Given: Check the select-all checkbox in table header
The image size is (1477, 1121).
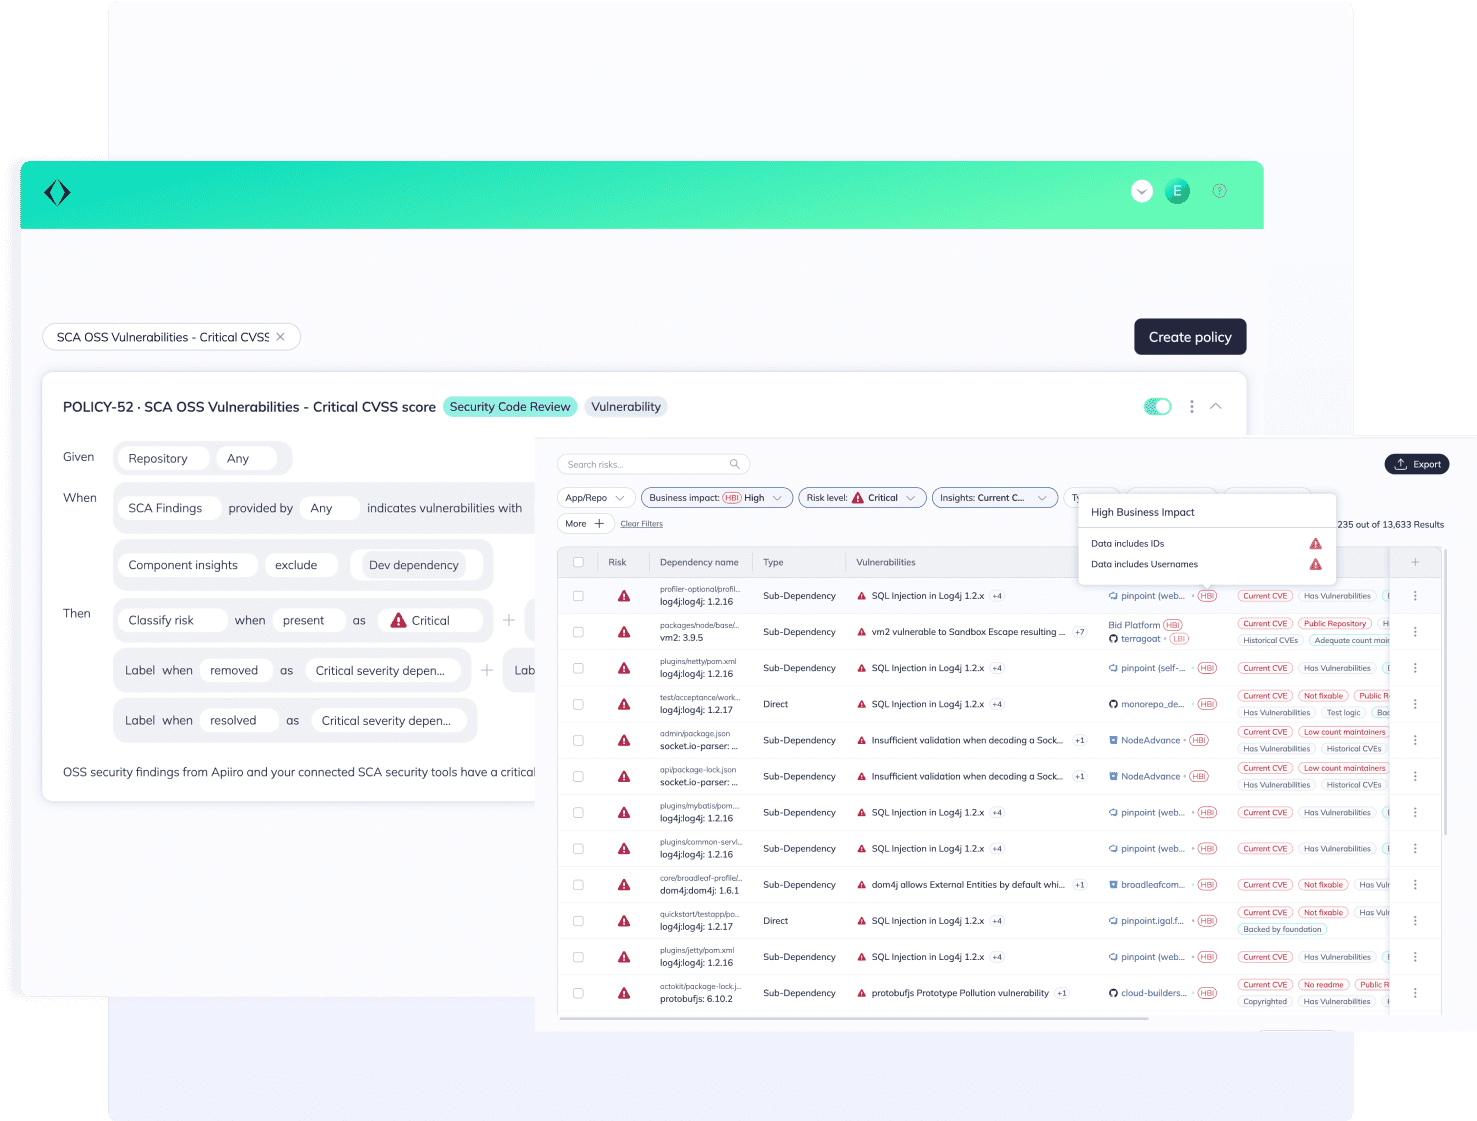Looking at the screenshot, I should (x=578, y=562).
